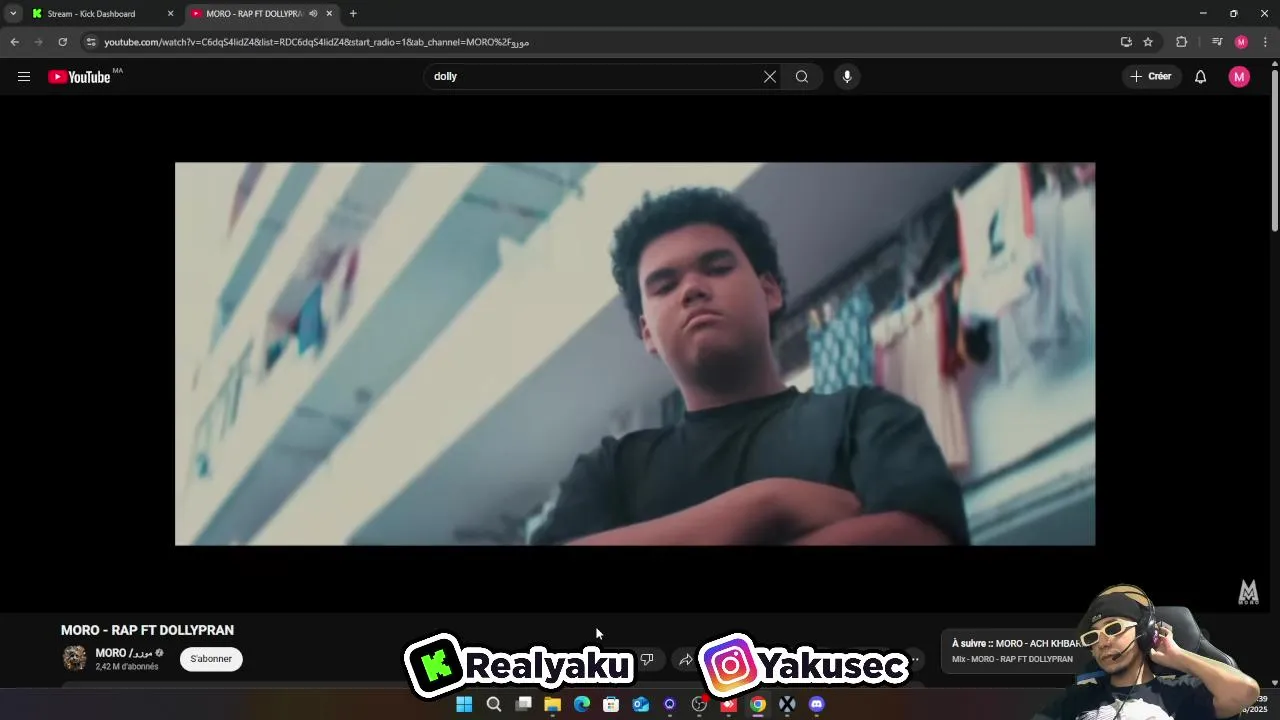The image size is (1280, 720).
Task: Click the youtube.com address bar URL
Action: 316,42
